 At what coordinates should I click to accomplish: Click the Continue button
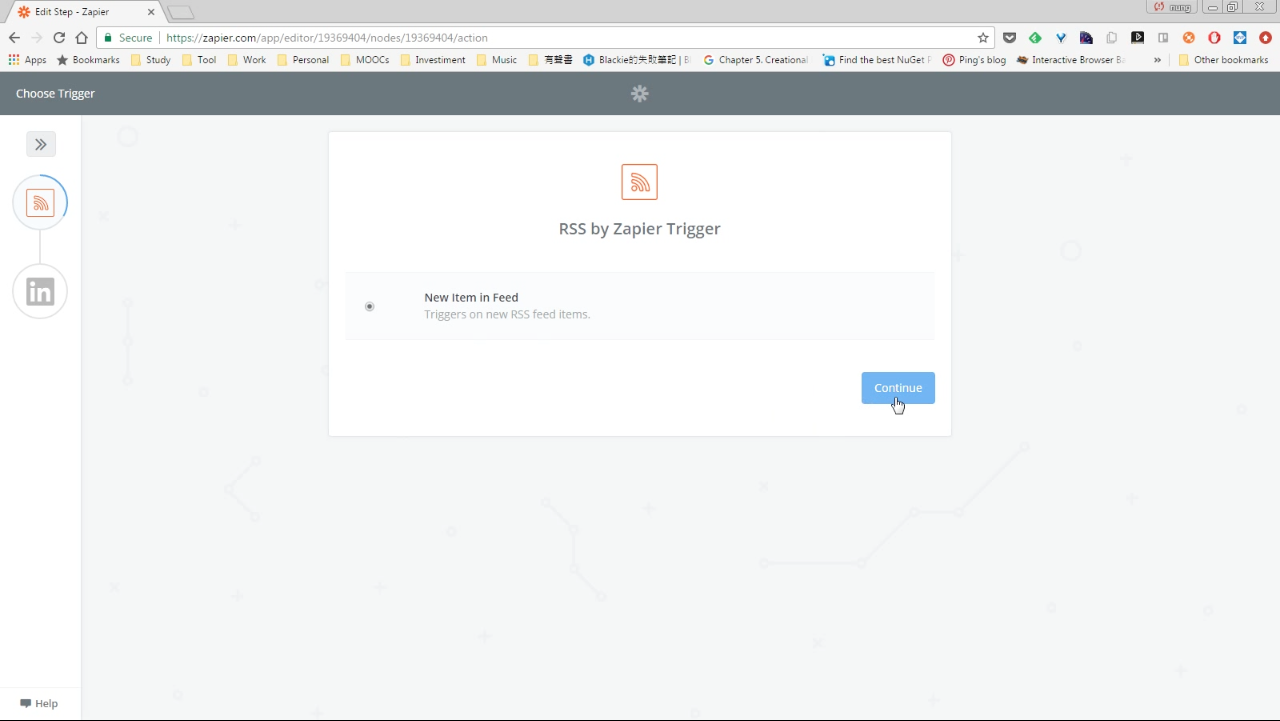point(898,388)
